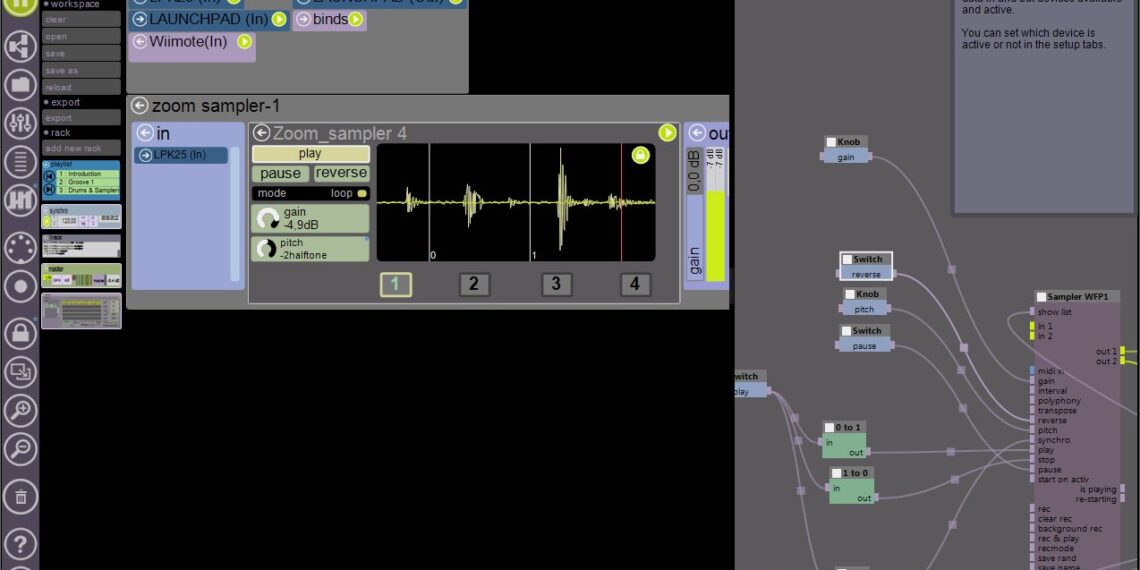The width and height of the screenshot is (1140, 570).
Task: Click the zoom out magnifier icon
Action: [20, 449]
